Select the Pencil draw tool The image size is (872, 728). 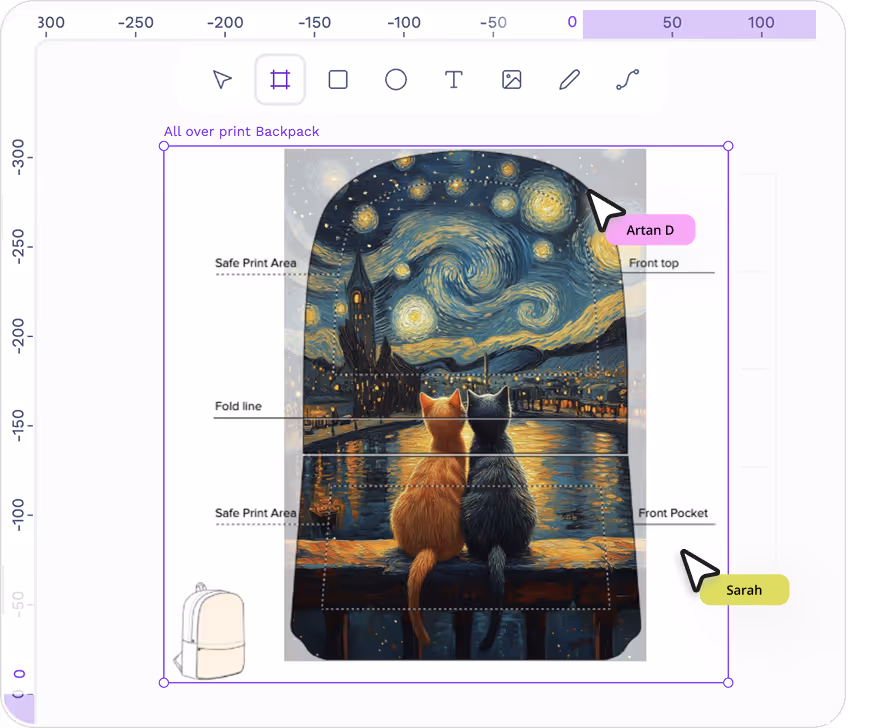coord(569,80)
